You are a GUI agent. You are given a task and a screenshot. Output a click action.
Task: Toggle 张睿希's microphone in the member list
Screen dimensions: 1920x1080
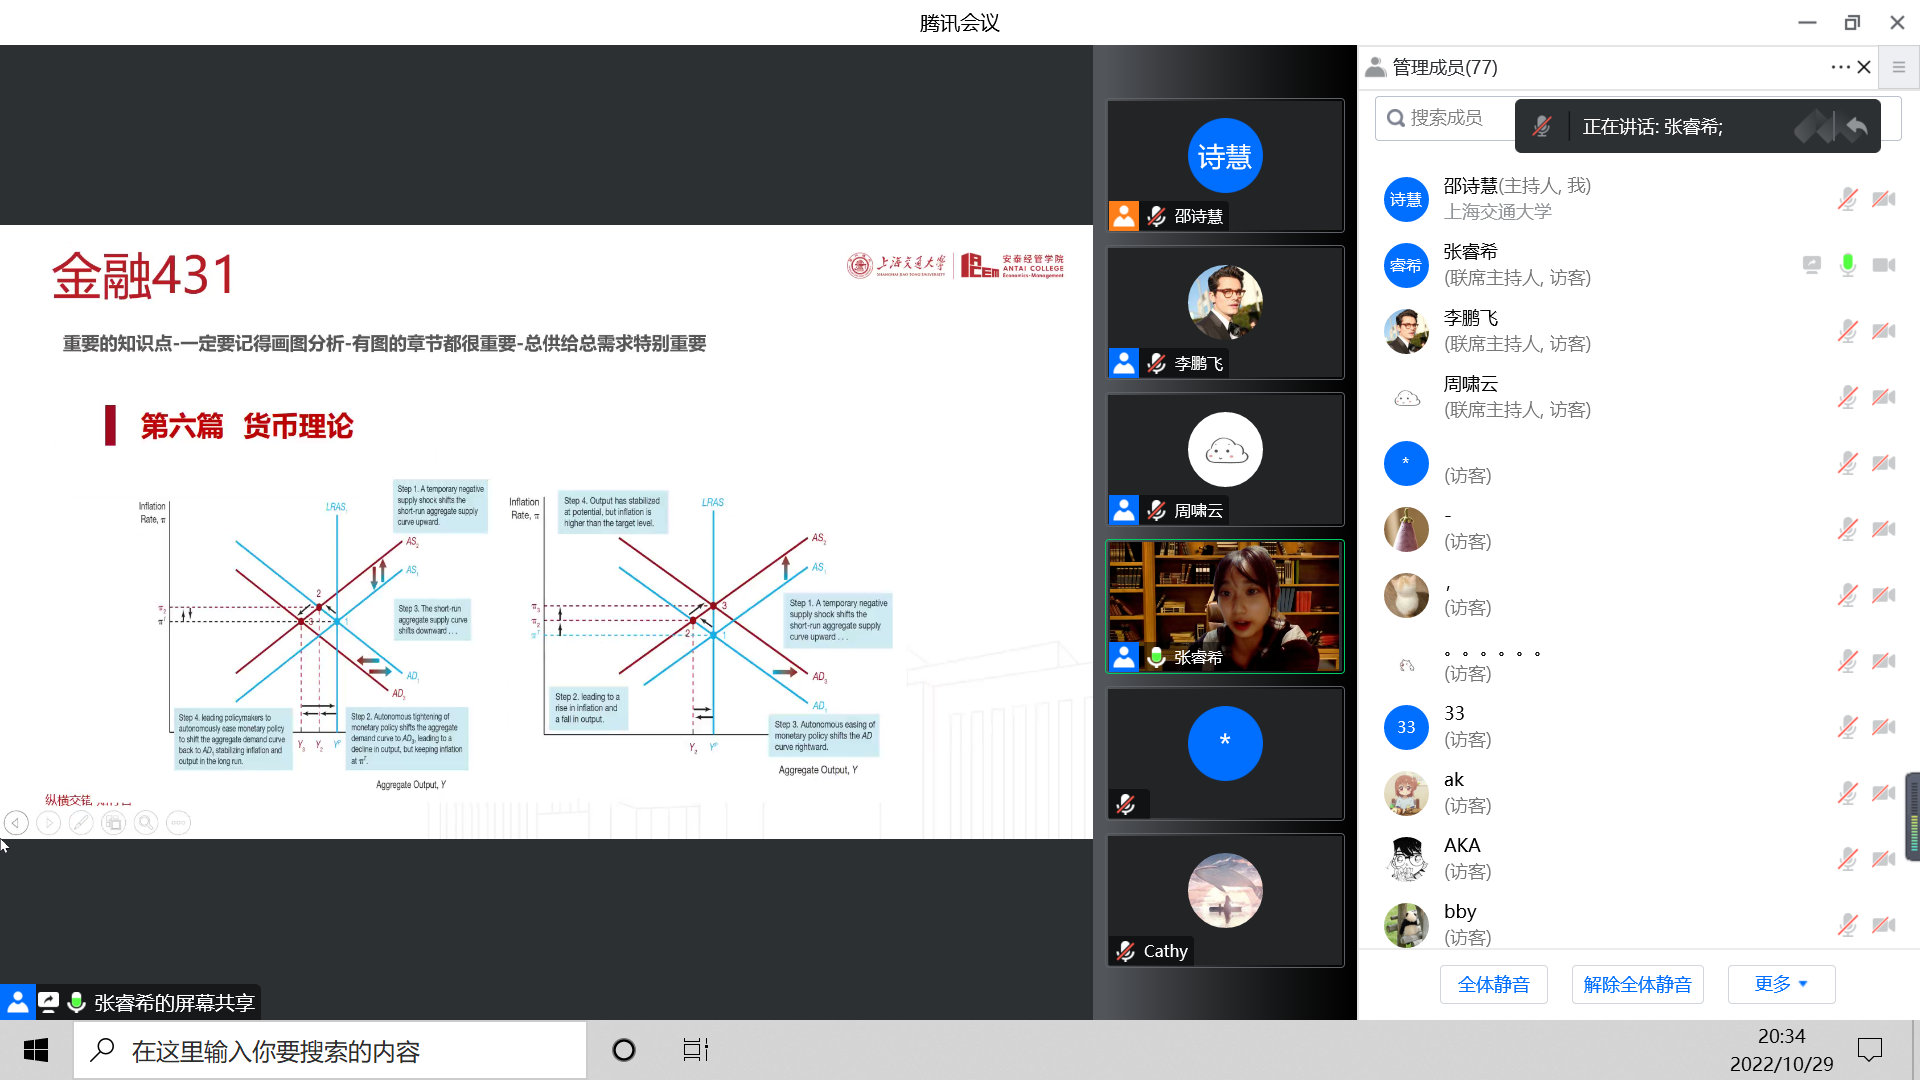click(1847, 265)
